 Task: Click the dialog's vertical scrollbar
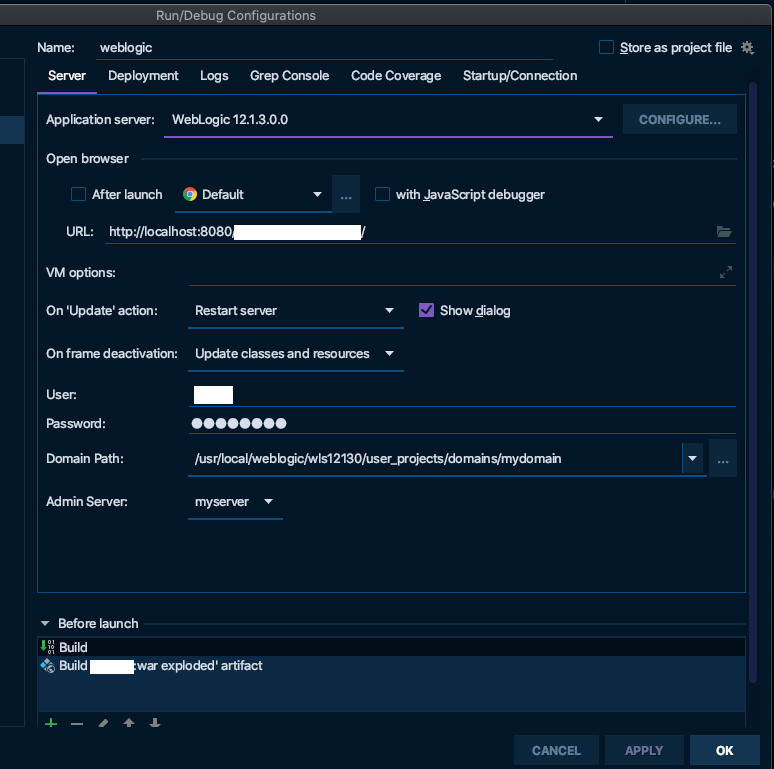(753, 383)
